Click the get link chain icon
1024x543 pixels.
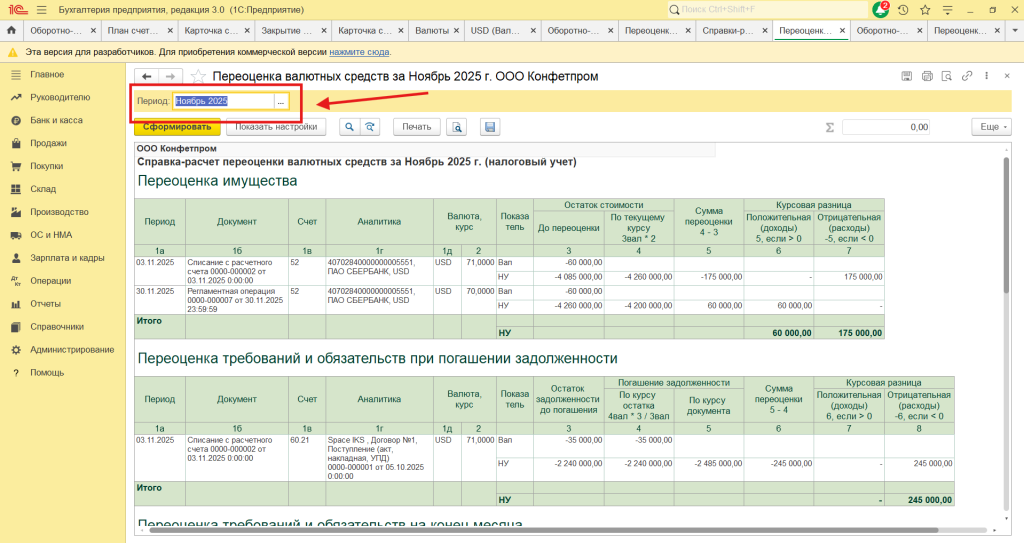coord(967,76)
